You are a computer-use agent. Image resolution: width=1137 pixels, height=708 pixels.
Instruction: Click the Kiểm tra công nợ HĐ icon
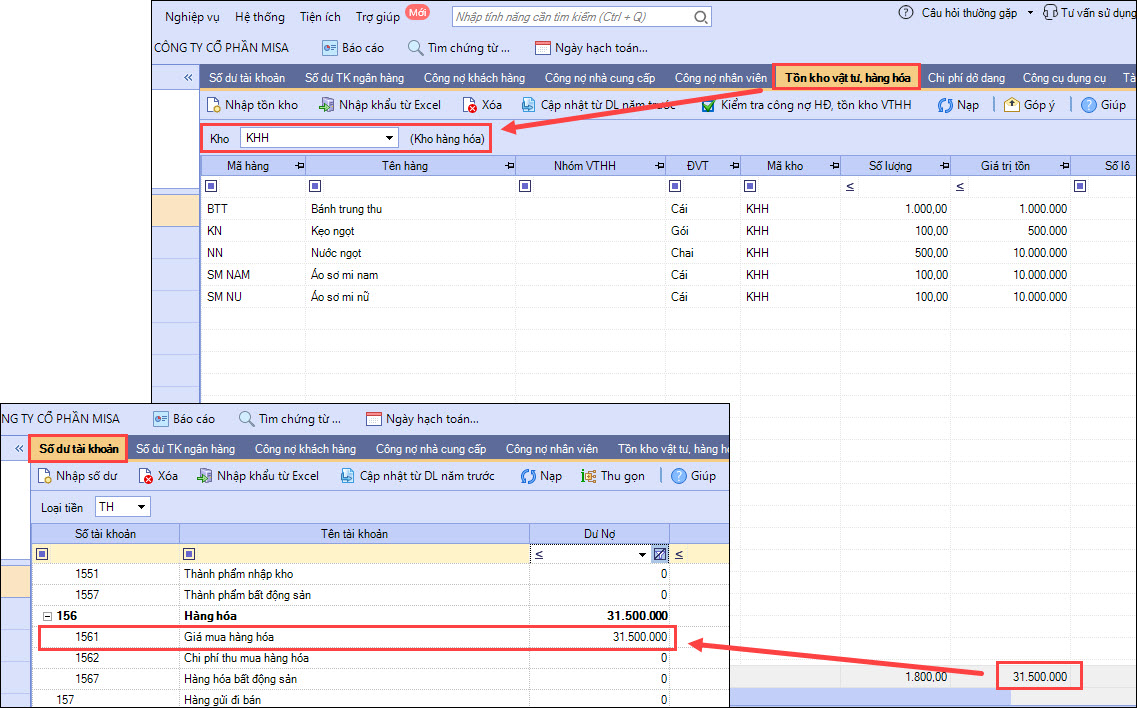tap(708, 105)
